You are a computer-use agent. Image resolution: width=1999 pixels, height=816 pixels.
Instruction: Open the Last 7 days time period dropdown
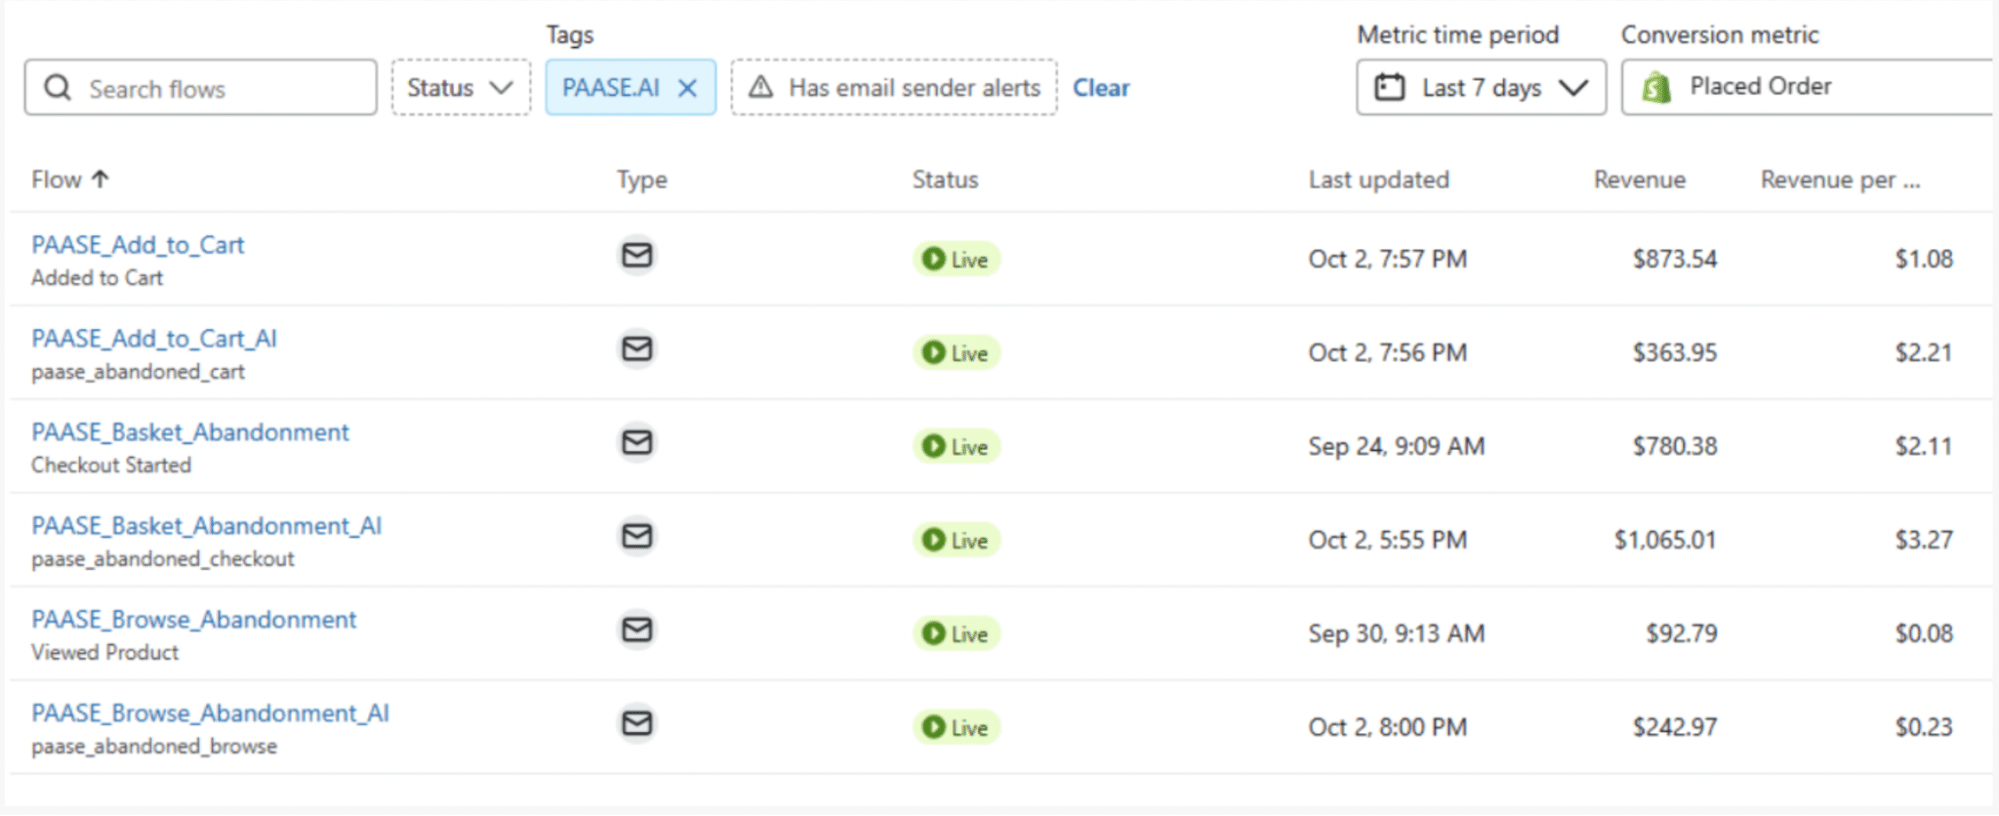click(1480, 87)
